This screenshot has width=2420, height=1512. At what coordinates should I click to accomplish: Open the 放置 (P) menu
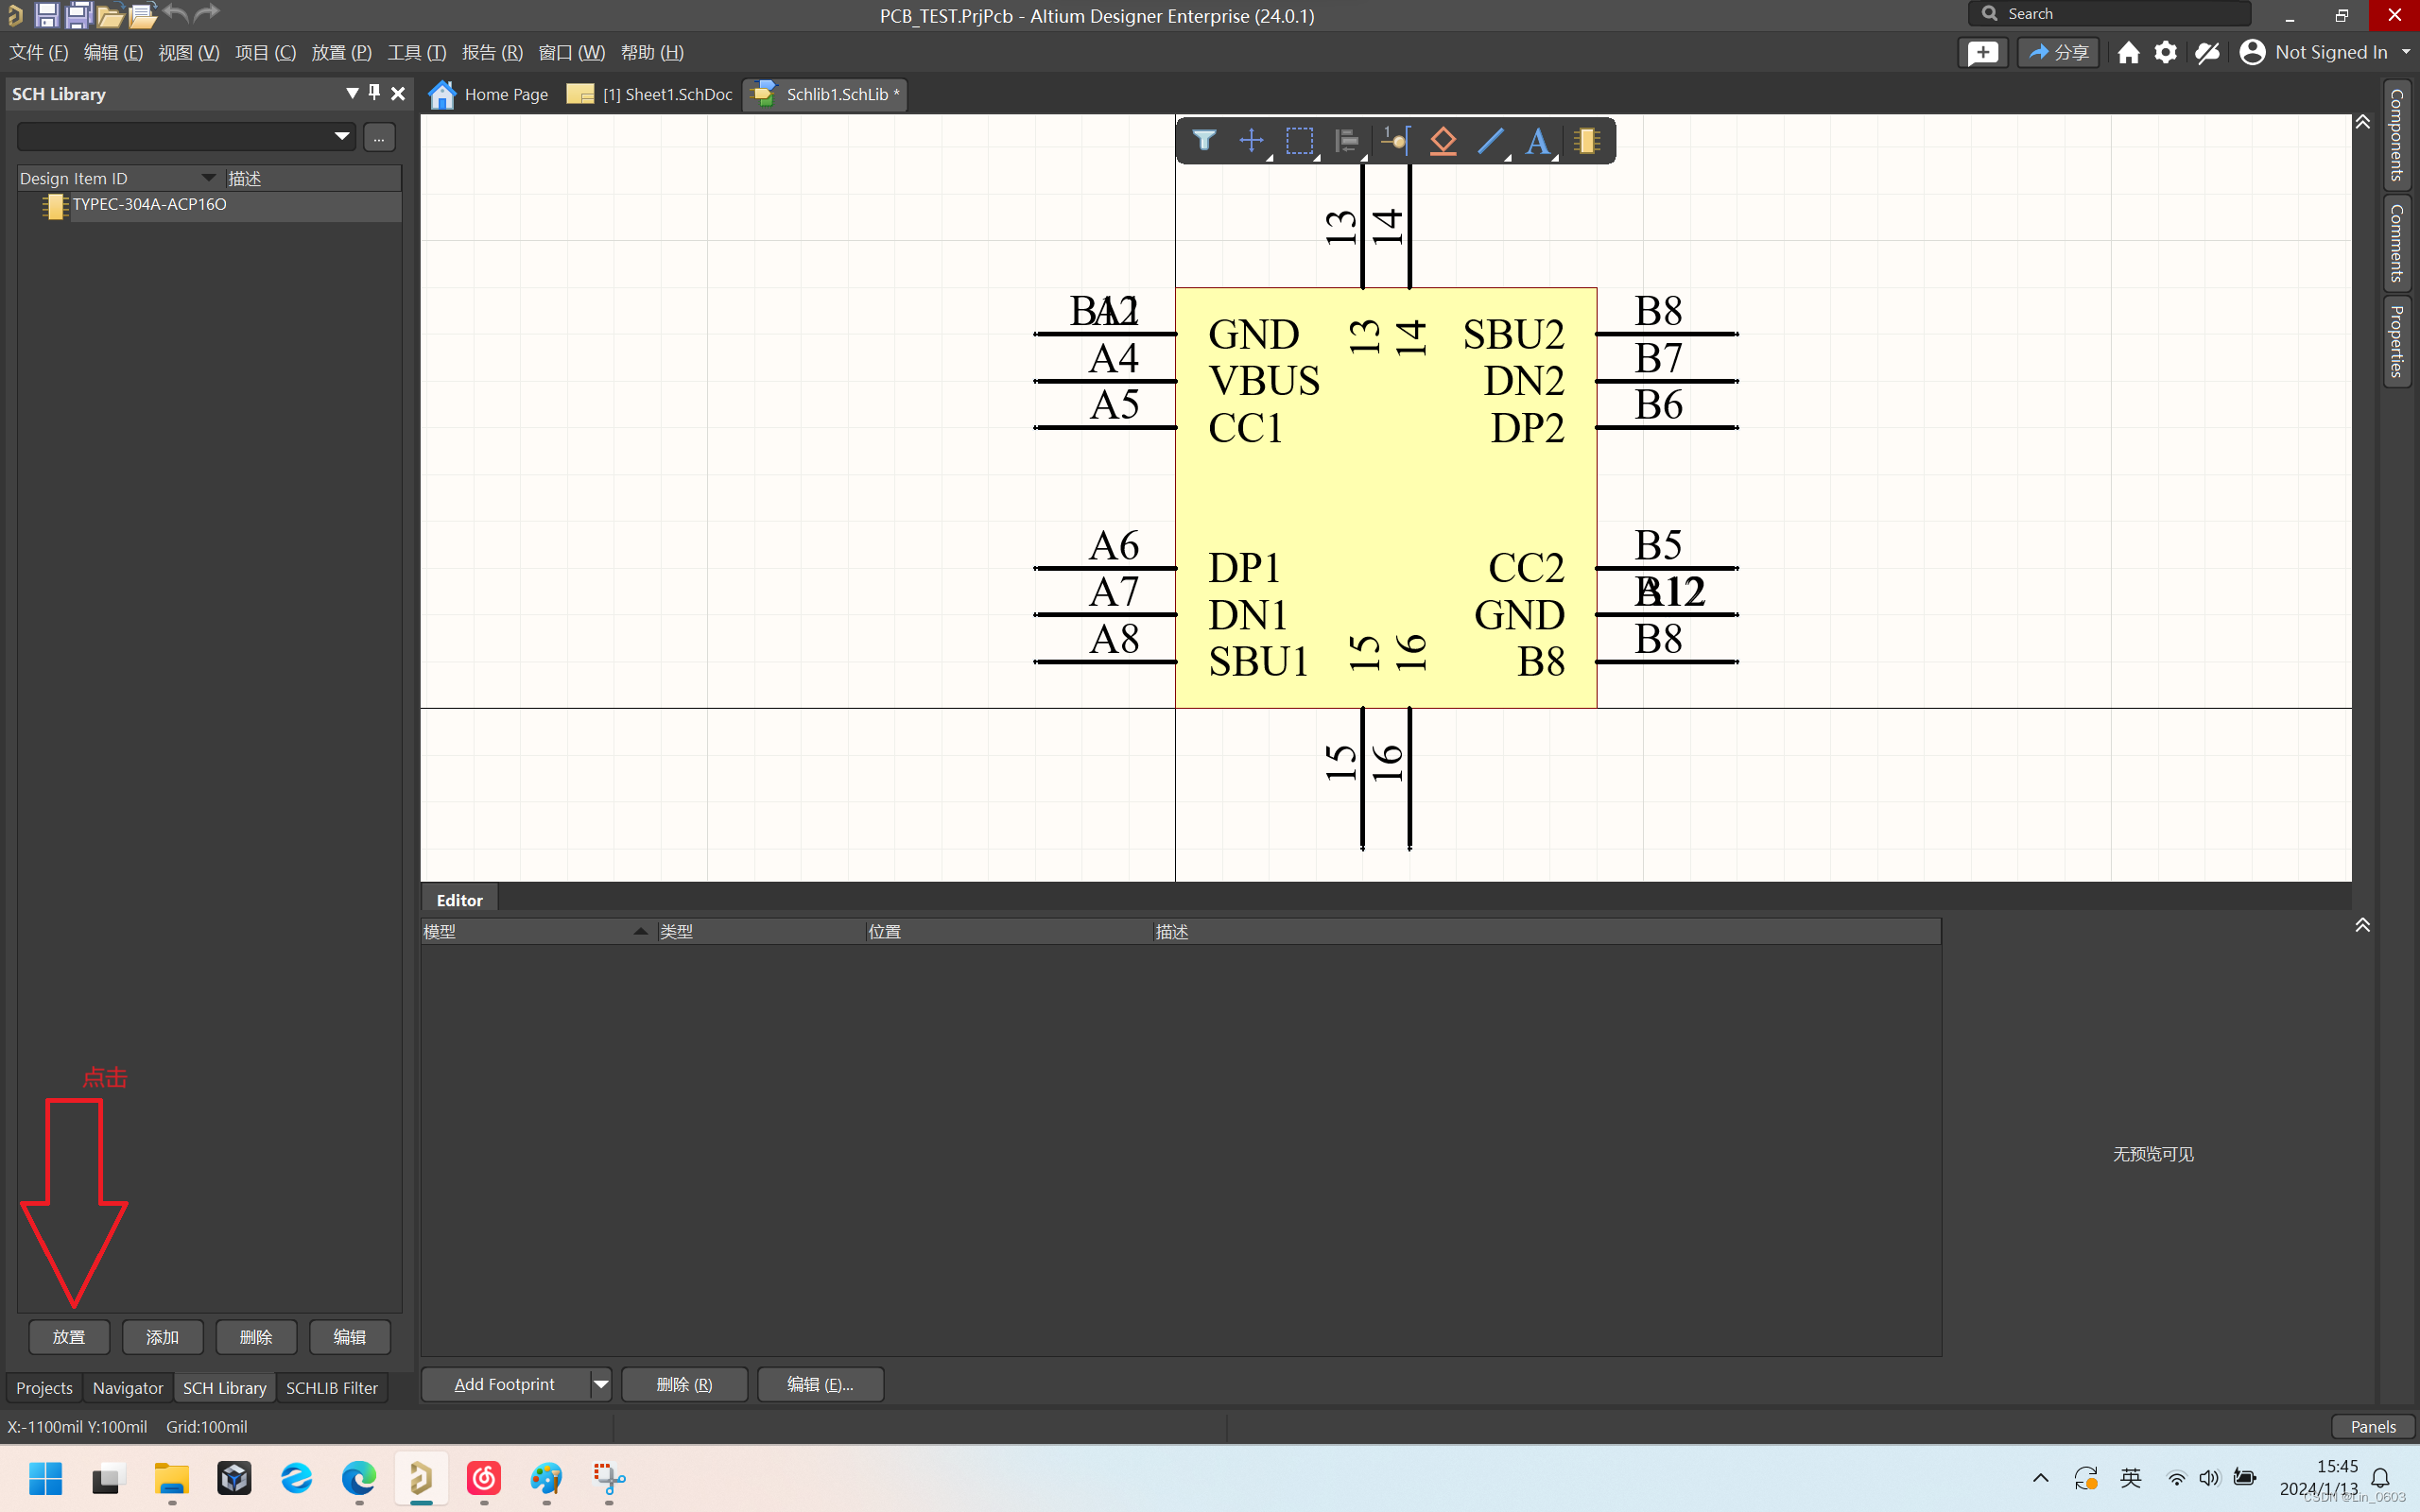pyautogui.click(x=341, y=52)
